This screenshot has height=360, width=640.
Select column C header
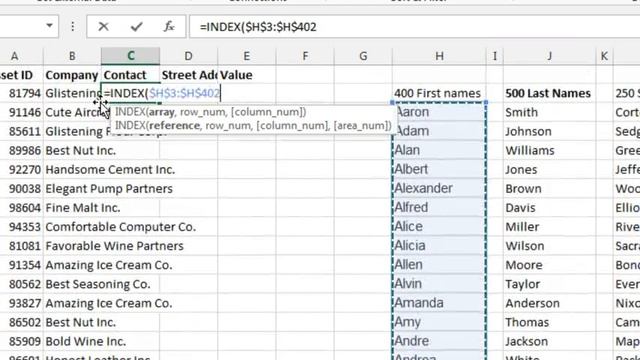131,56
